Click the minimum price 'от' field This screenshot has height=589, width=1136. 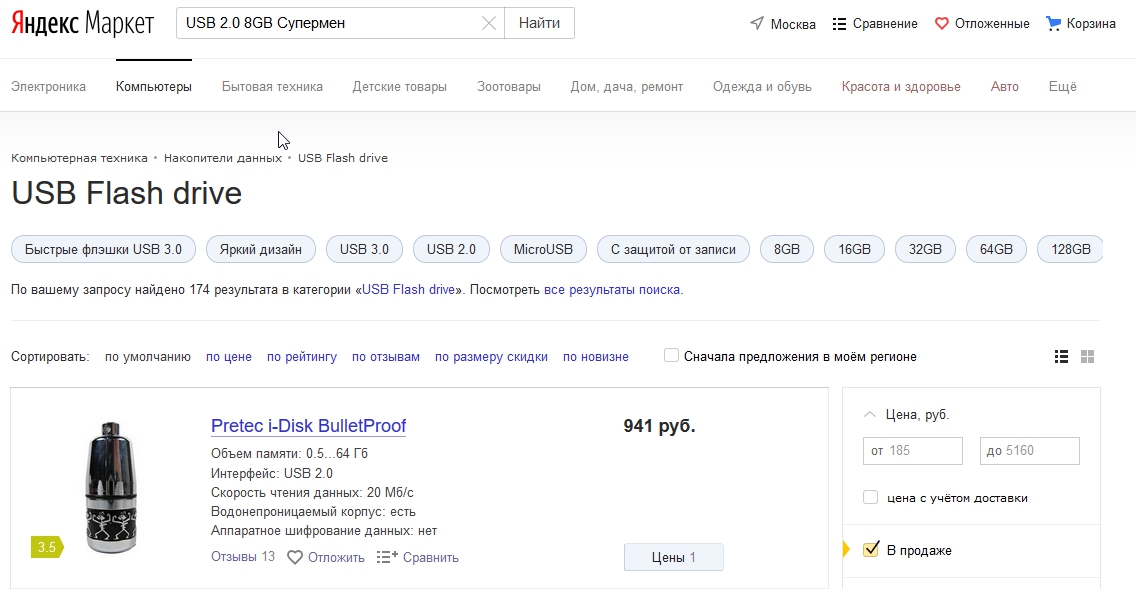913,451
